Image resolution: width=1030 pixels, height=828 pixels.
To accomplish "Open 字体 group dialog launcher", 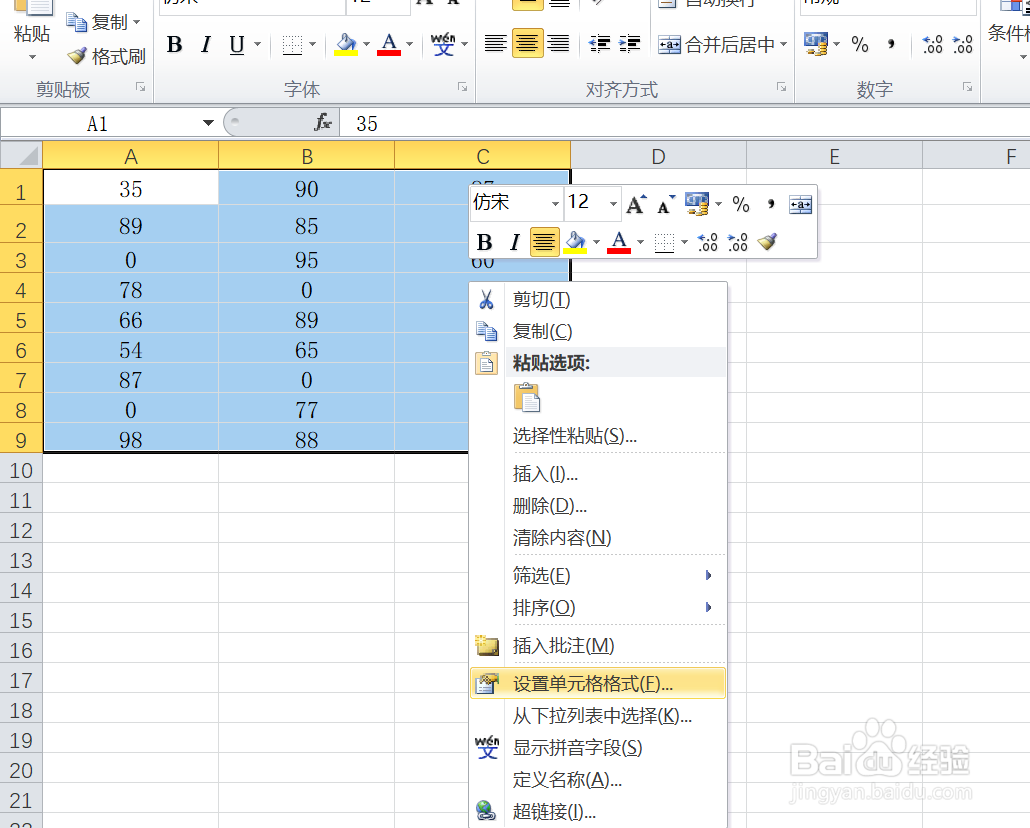I will 462,87.
